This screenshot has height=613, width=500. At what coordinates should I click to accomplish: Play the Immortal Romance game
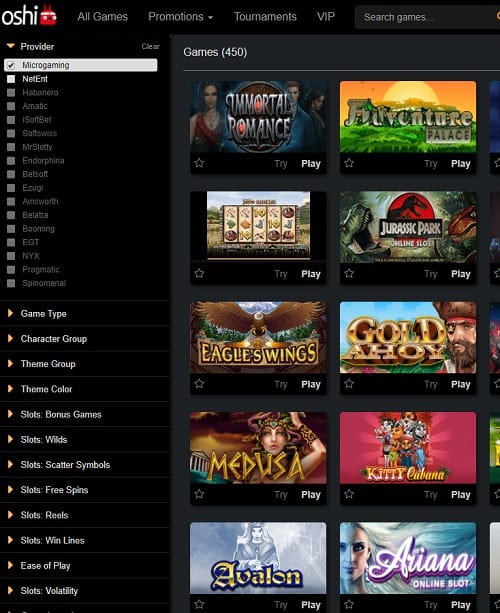coord(311,164)
